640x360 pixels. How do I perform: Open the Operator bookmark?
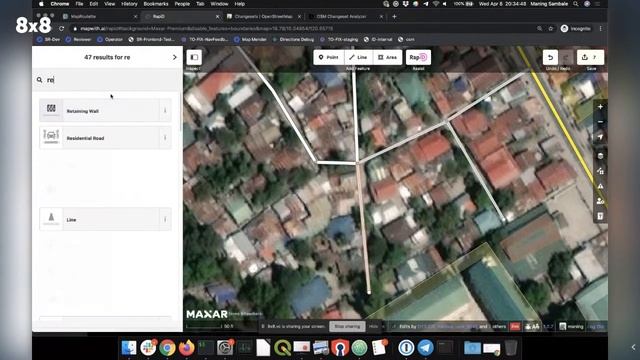110,40
